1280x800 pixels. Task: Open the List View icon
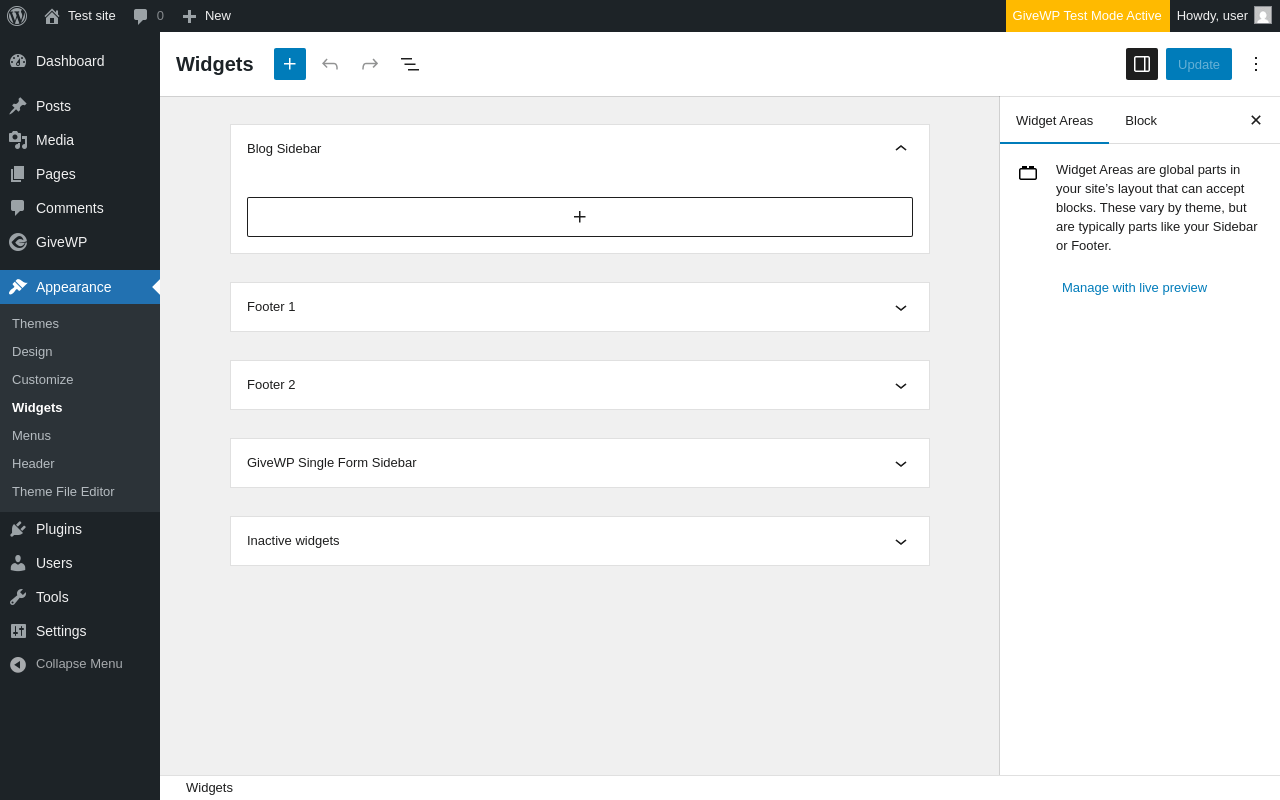(410, 64)
